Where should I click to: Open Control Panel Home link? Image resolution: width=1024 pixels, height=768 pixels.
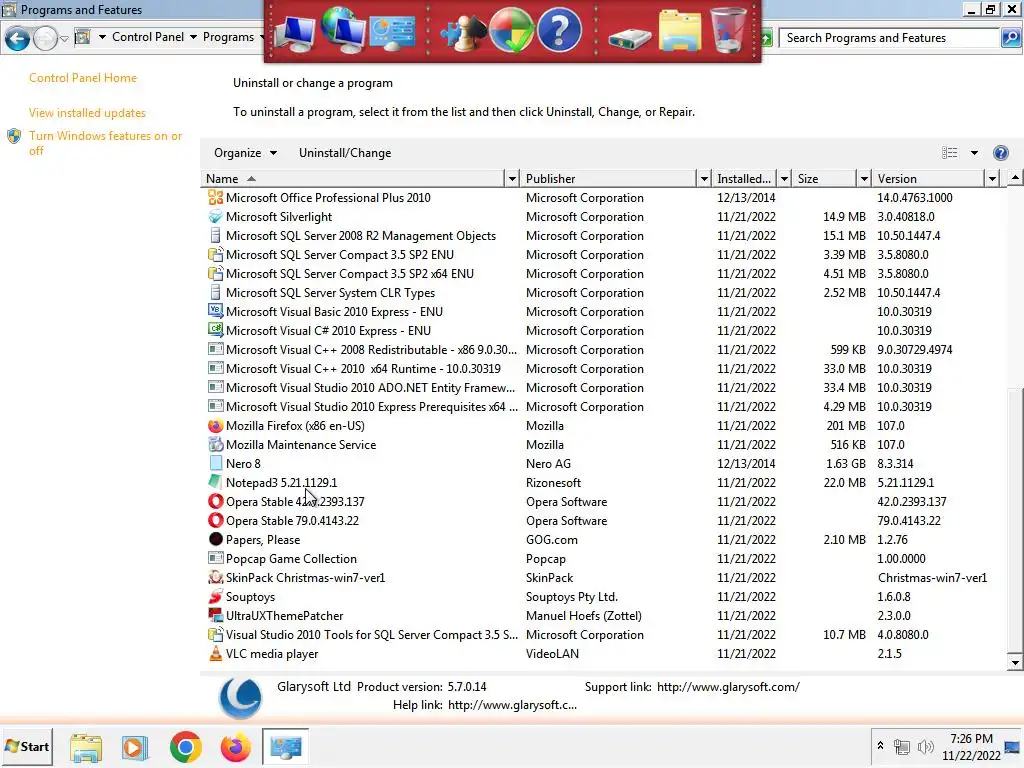83,78
